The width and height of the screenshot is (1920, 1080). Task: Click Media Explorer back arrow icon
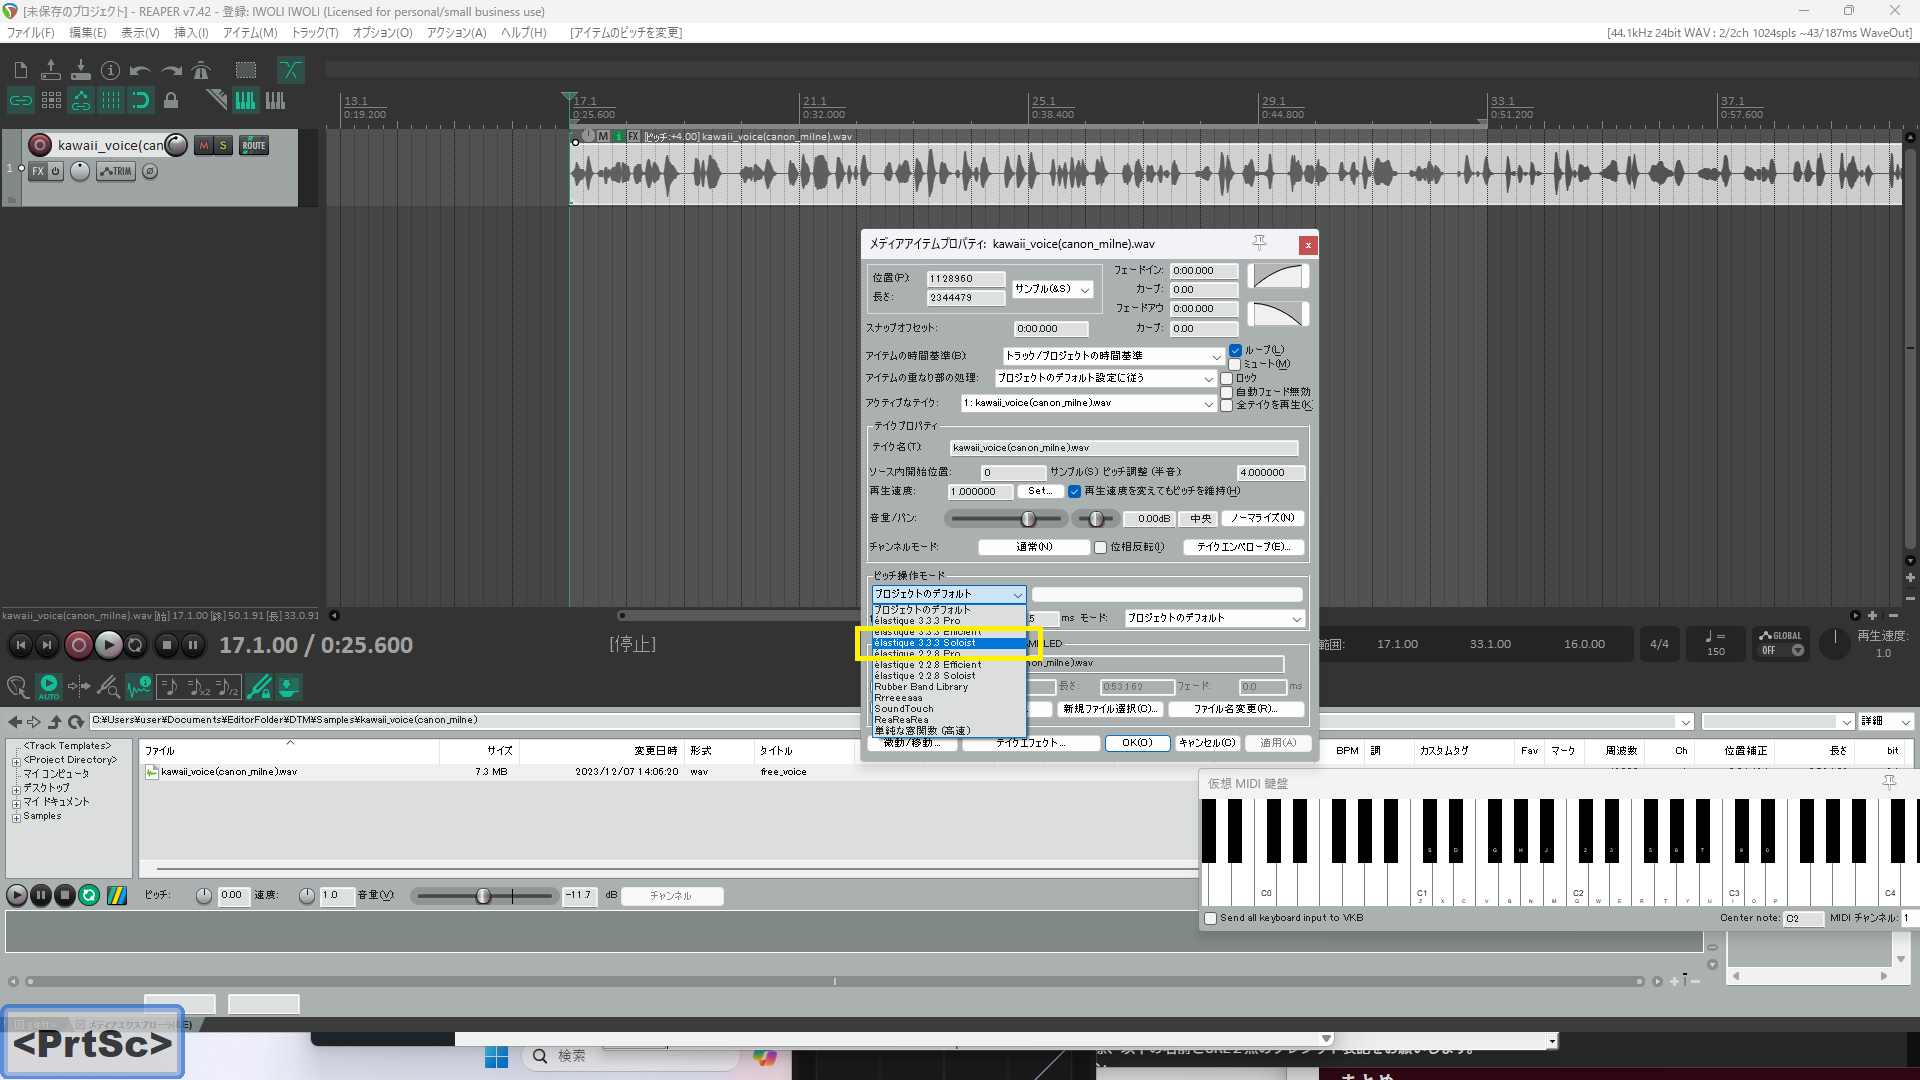pyautogui.click(x=15, y=721)
